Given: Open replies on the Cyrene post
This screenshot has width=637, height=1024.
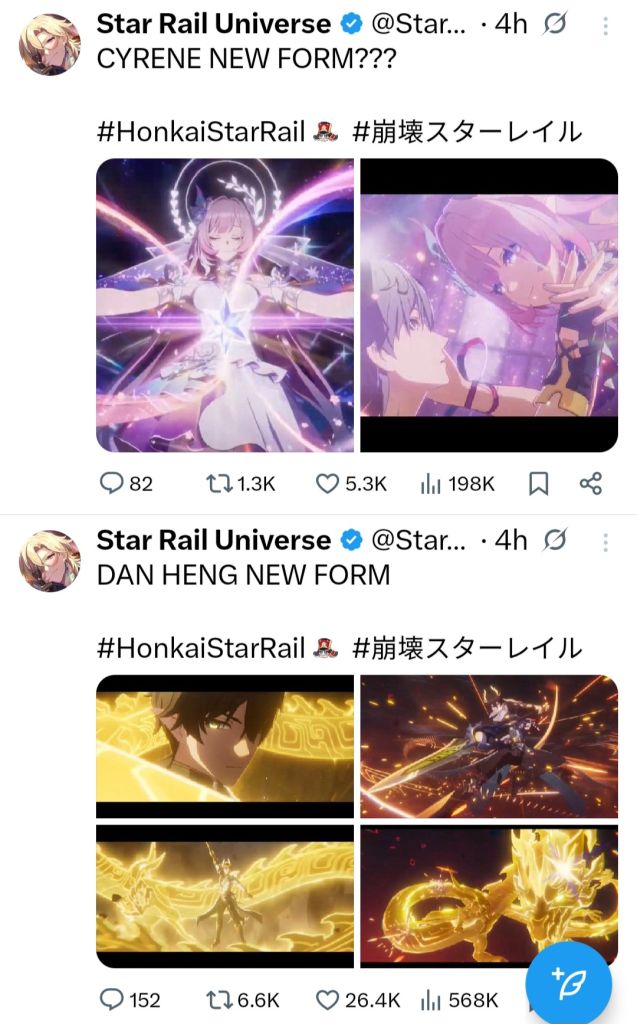Looking at the screenshot, I should coord(125,483).
